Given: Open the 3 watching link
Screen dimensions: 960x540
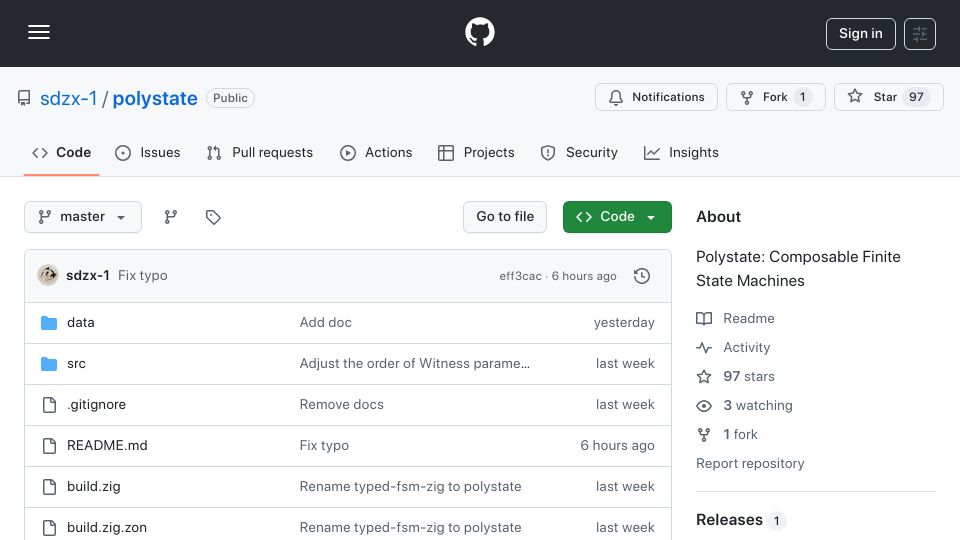Looking at the screenshot, I should tap(758, 405).
